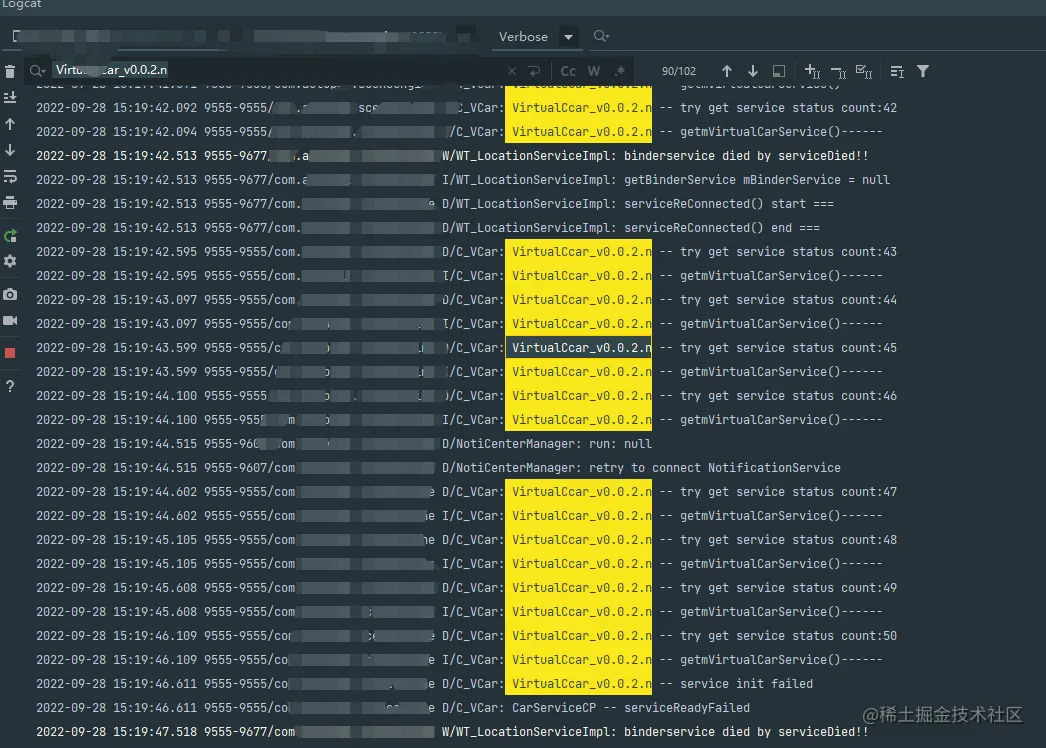Click log line 'try get service status count:50'
This screenshot has width=1046, height=748.
466,636
